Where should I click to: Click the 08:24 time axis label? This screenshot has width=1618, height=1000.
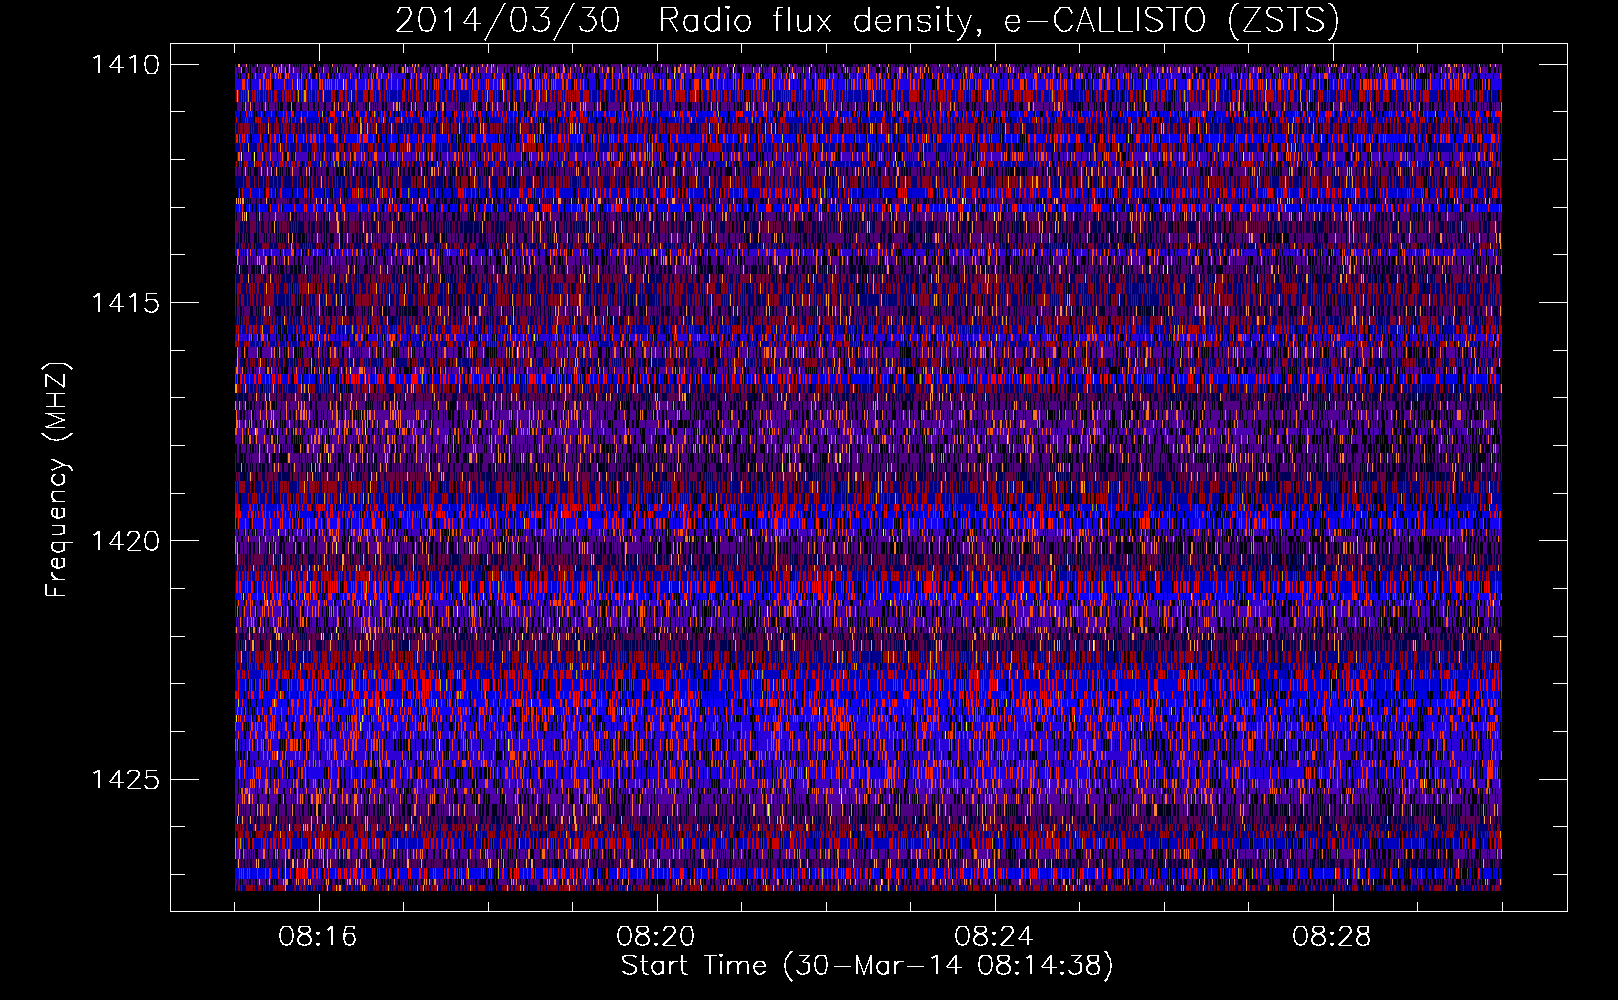(x=994, y=937)
